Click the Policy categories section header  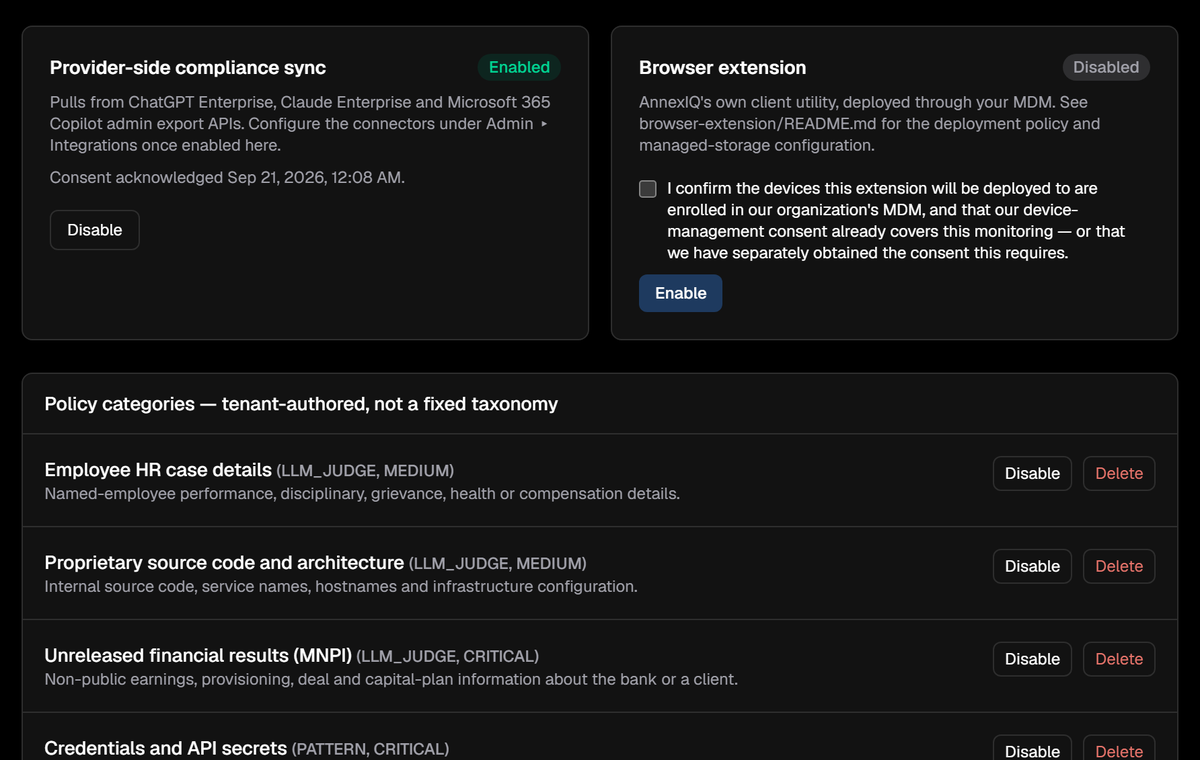point(301,404)
